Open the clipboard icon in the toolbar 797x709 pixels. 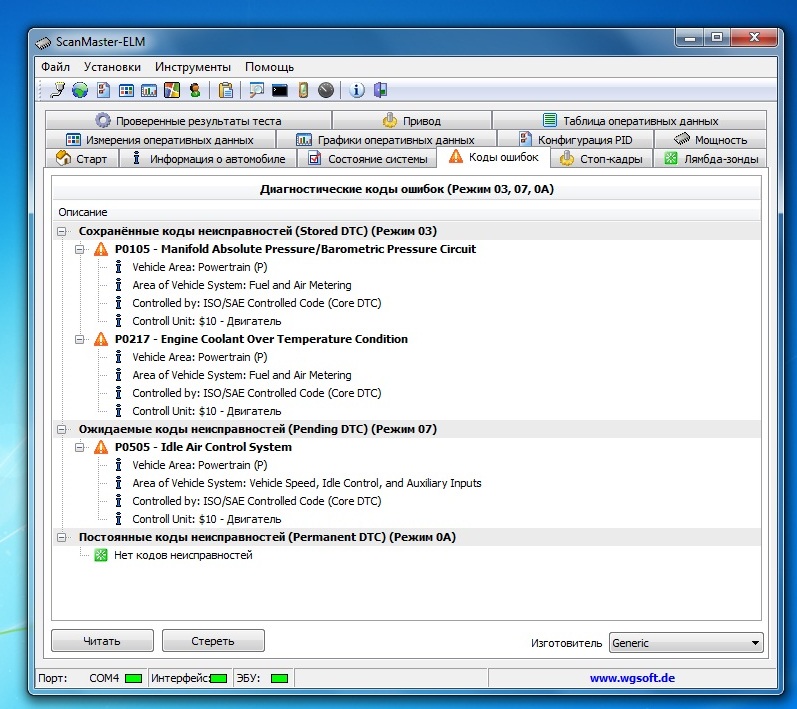[x=226, y=90]
